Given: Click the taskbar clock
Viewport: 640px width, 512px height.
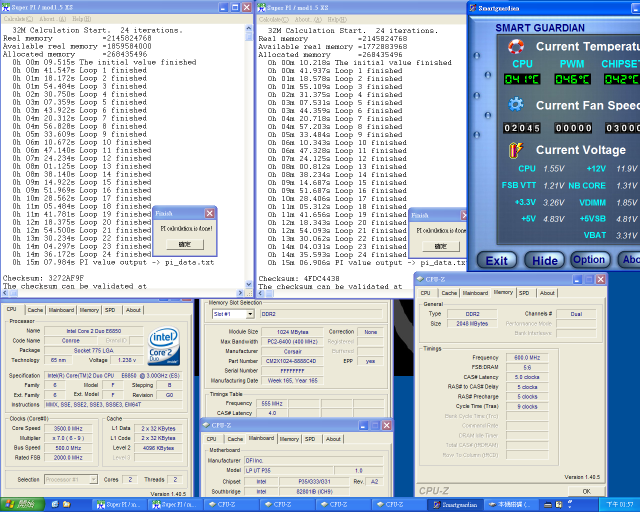Looking at the screenshot, I should [x=620, y=505].
